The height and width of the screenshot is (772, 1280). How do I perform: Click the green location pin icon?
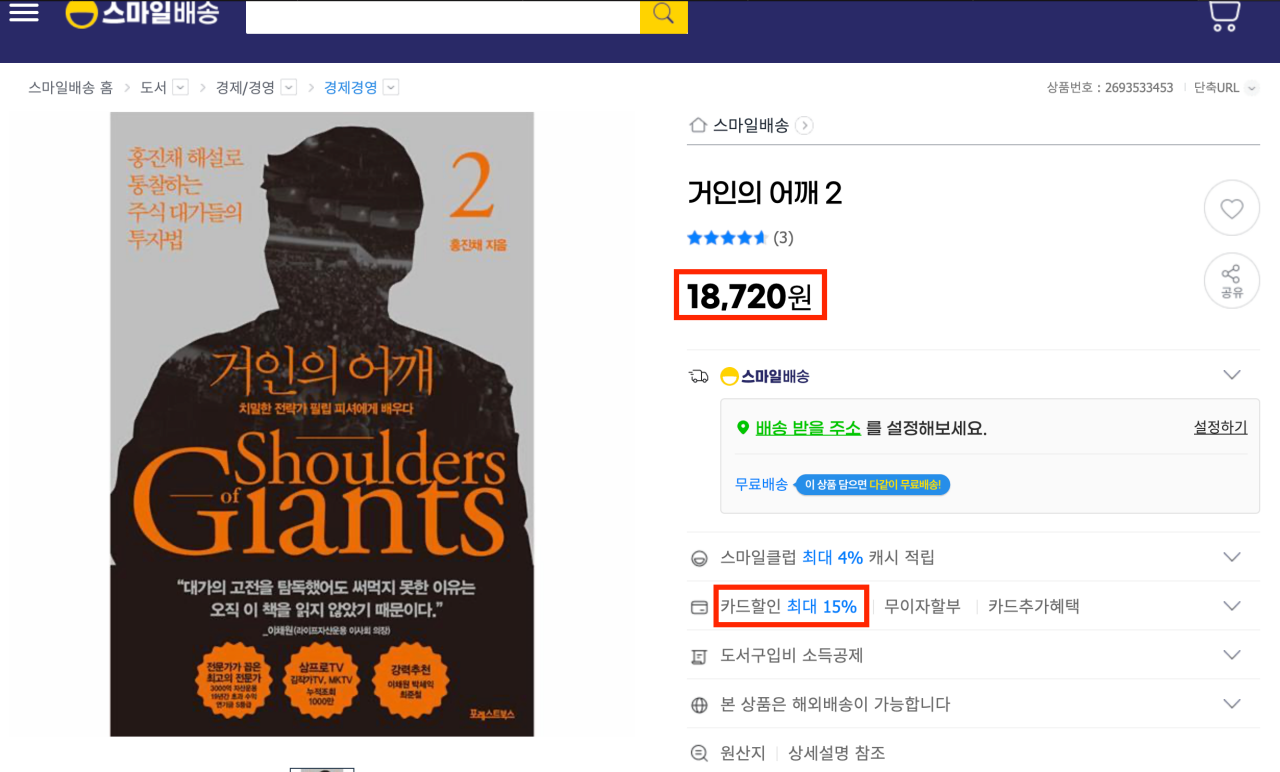coord(742,428)
